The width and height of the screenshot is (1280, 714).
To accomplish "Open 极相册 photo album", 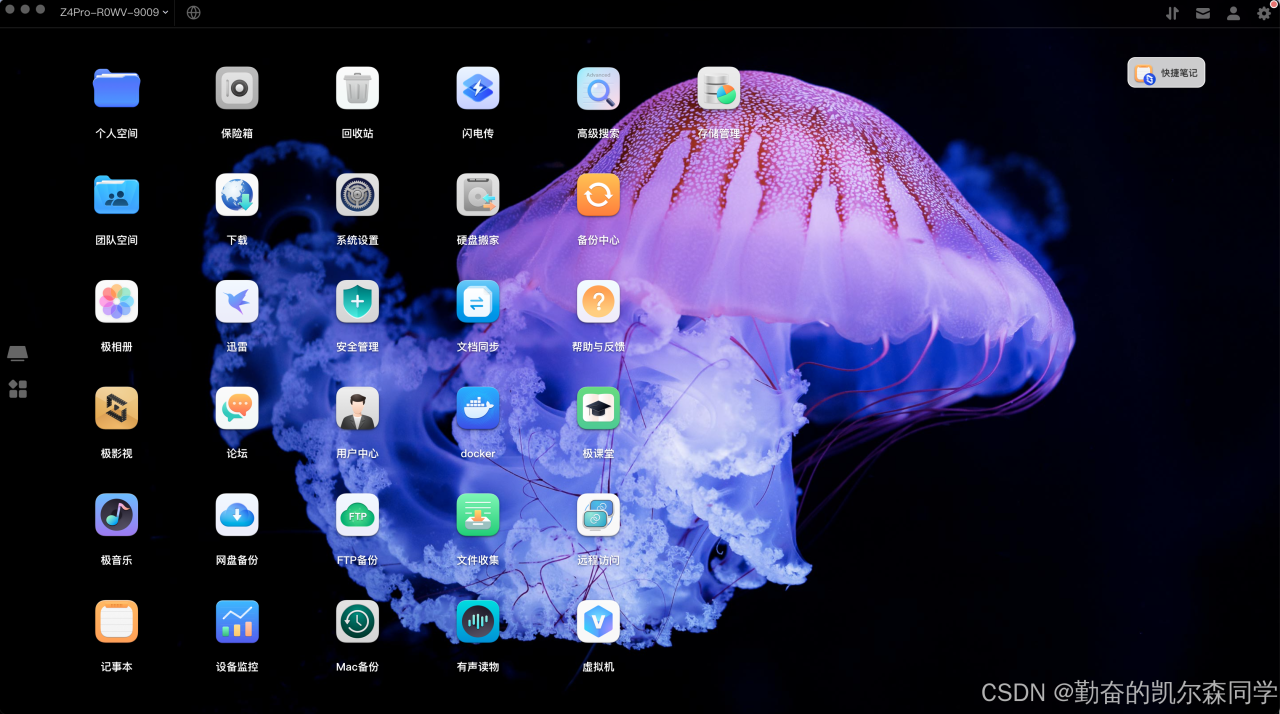I will pos(116,301).
